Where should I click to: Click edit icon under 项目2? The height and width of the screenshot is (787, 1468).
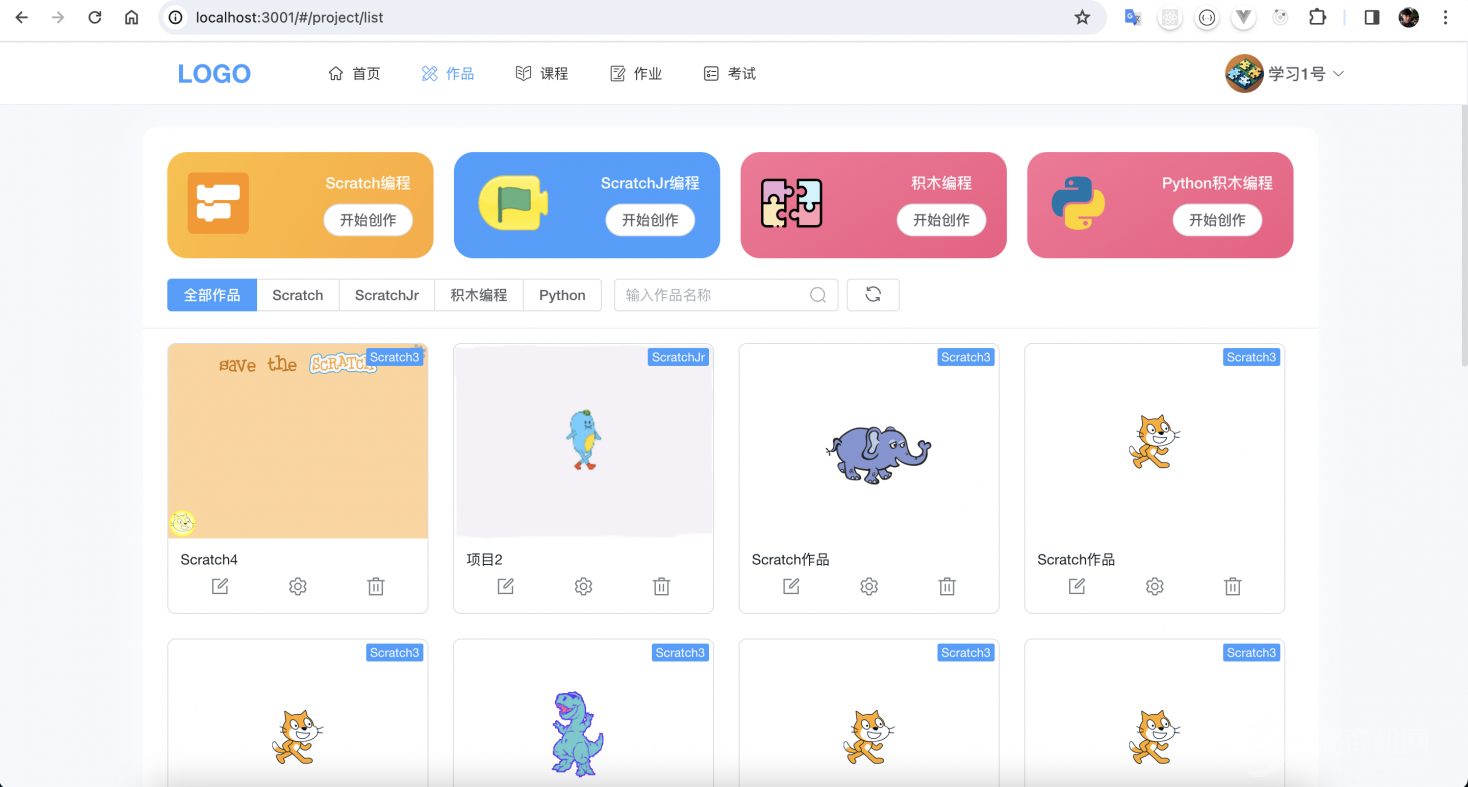pos(506,587)
